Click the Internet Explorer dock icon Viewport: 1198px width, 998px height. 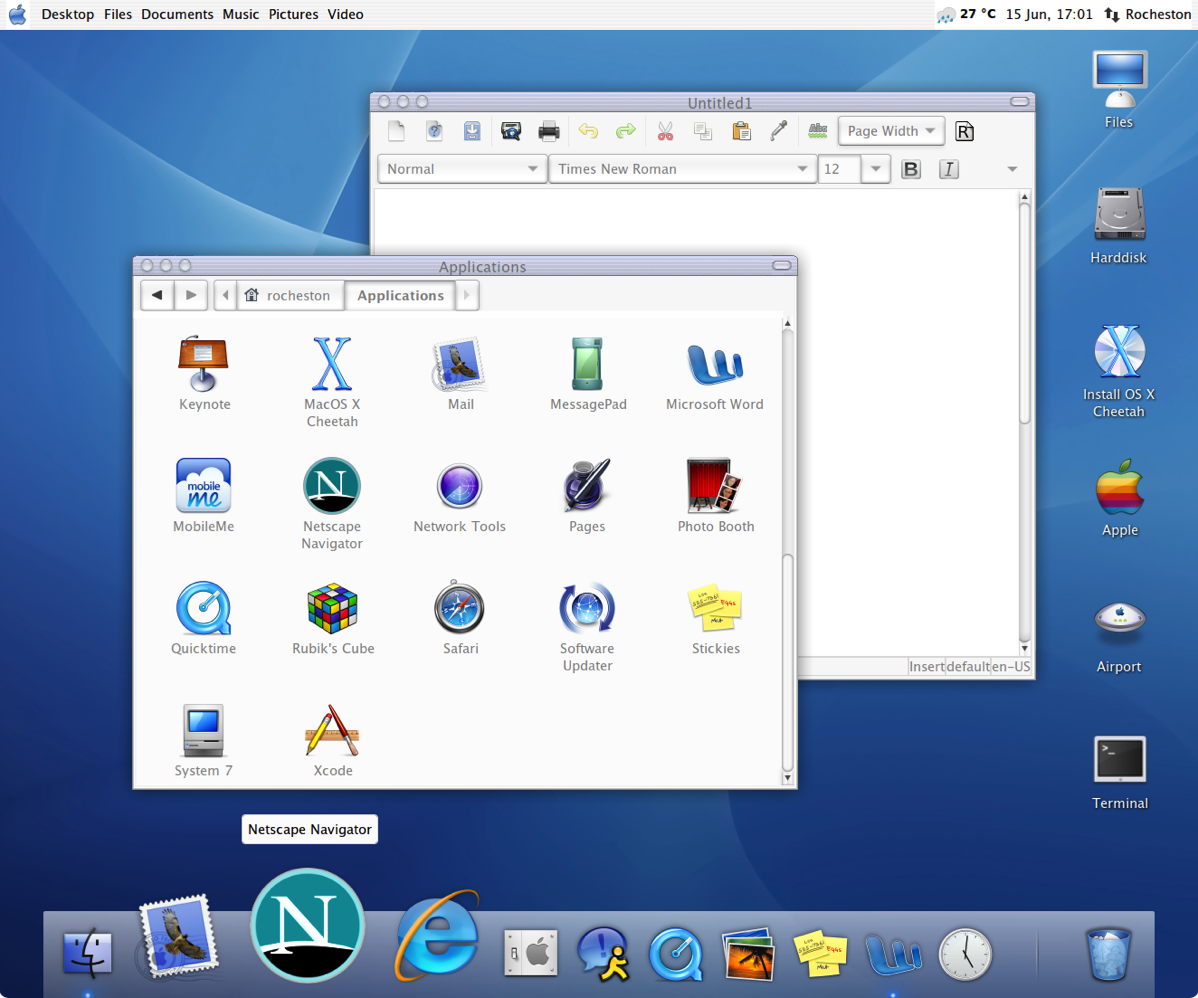coord(437,935)
